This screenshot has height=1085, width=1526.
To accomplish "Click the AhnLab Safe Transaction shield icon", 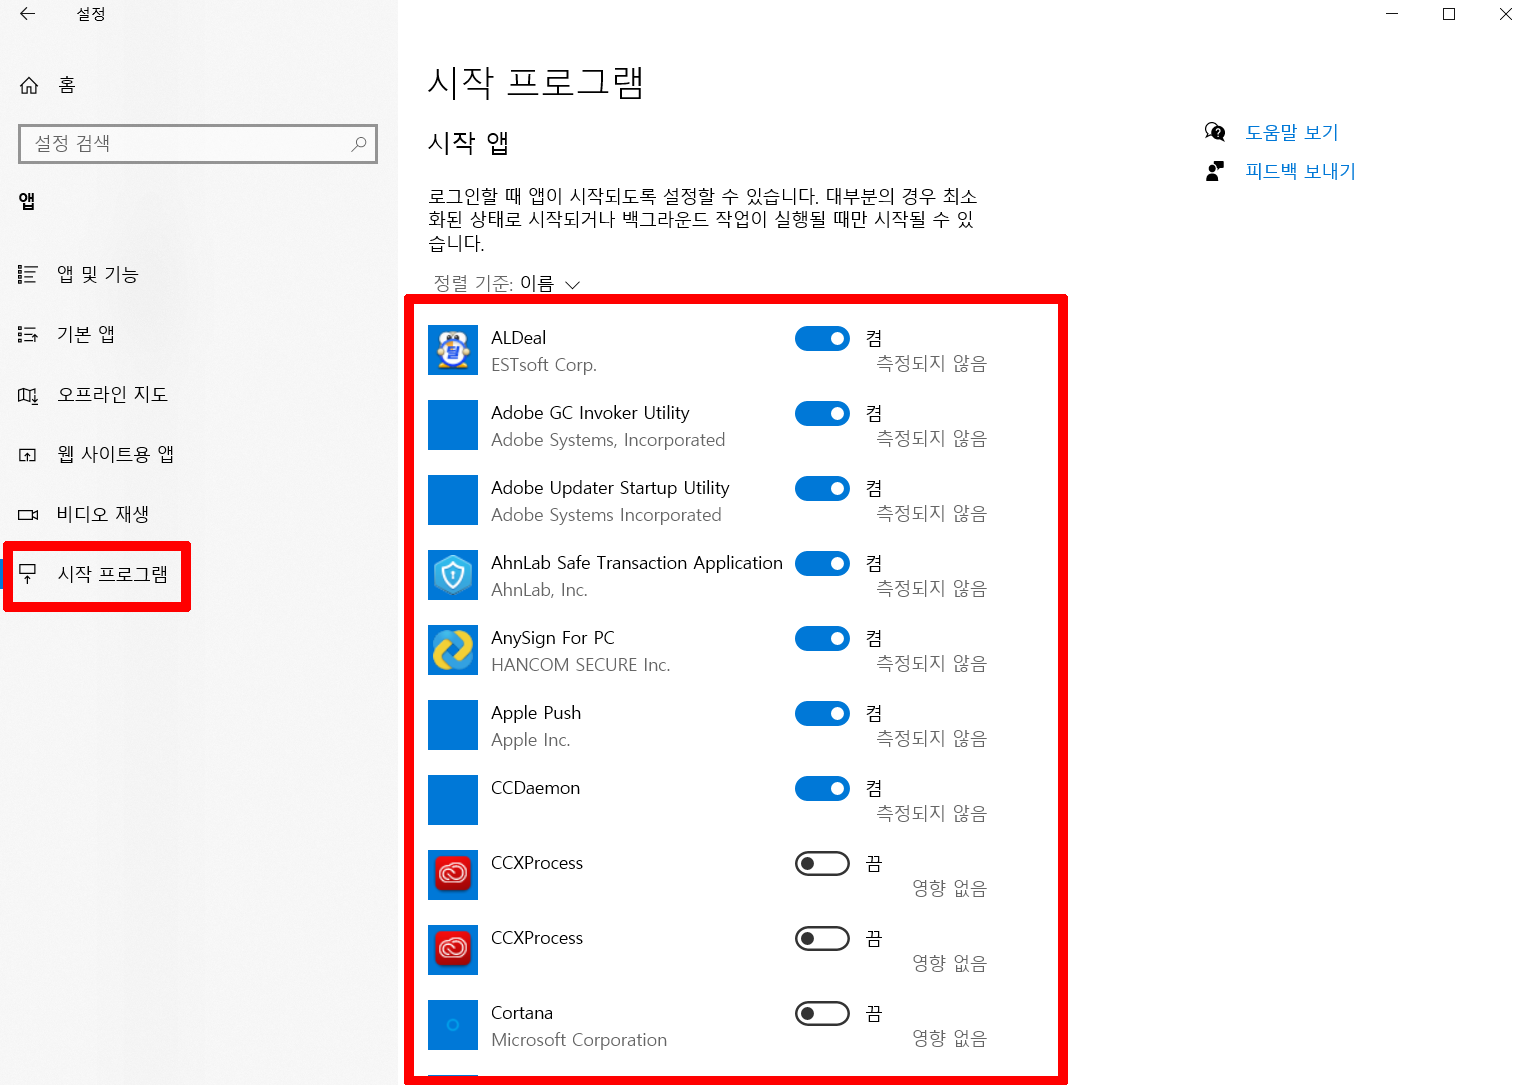I will (453, 575).
